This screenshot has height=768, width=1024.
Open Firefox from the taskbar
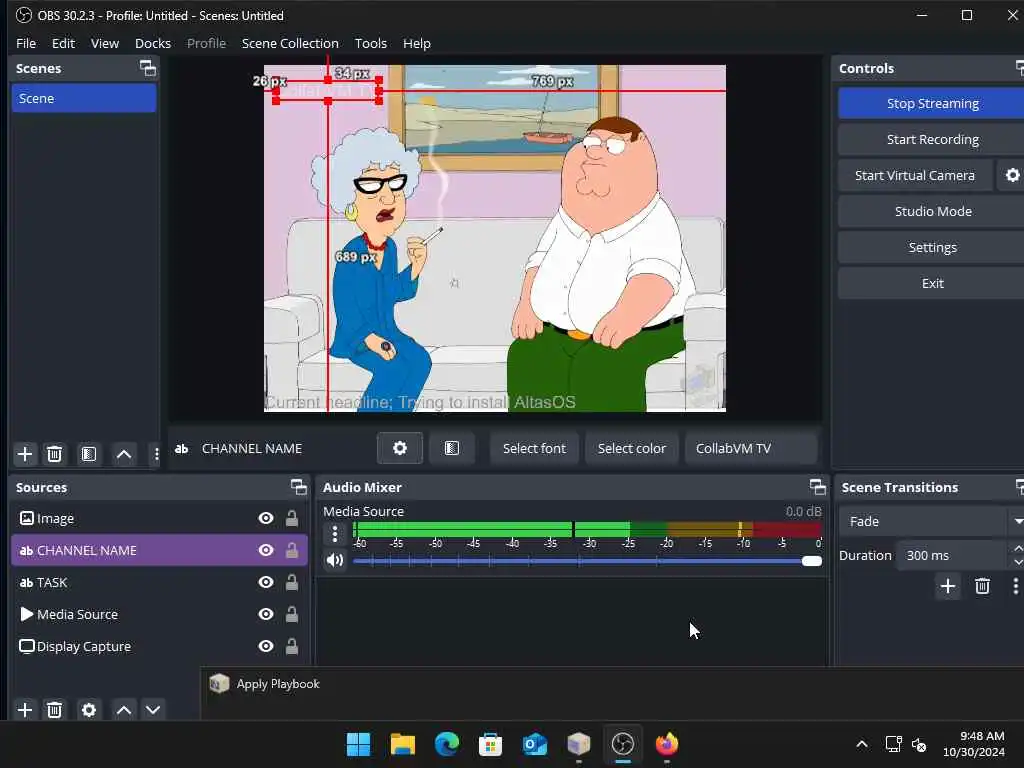[x=667, y=744]
